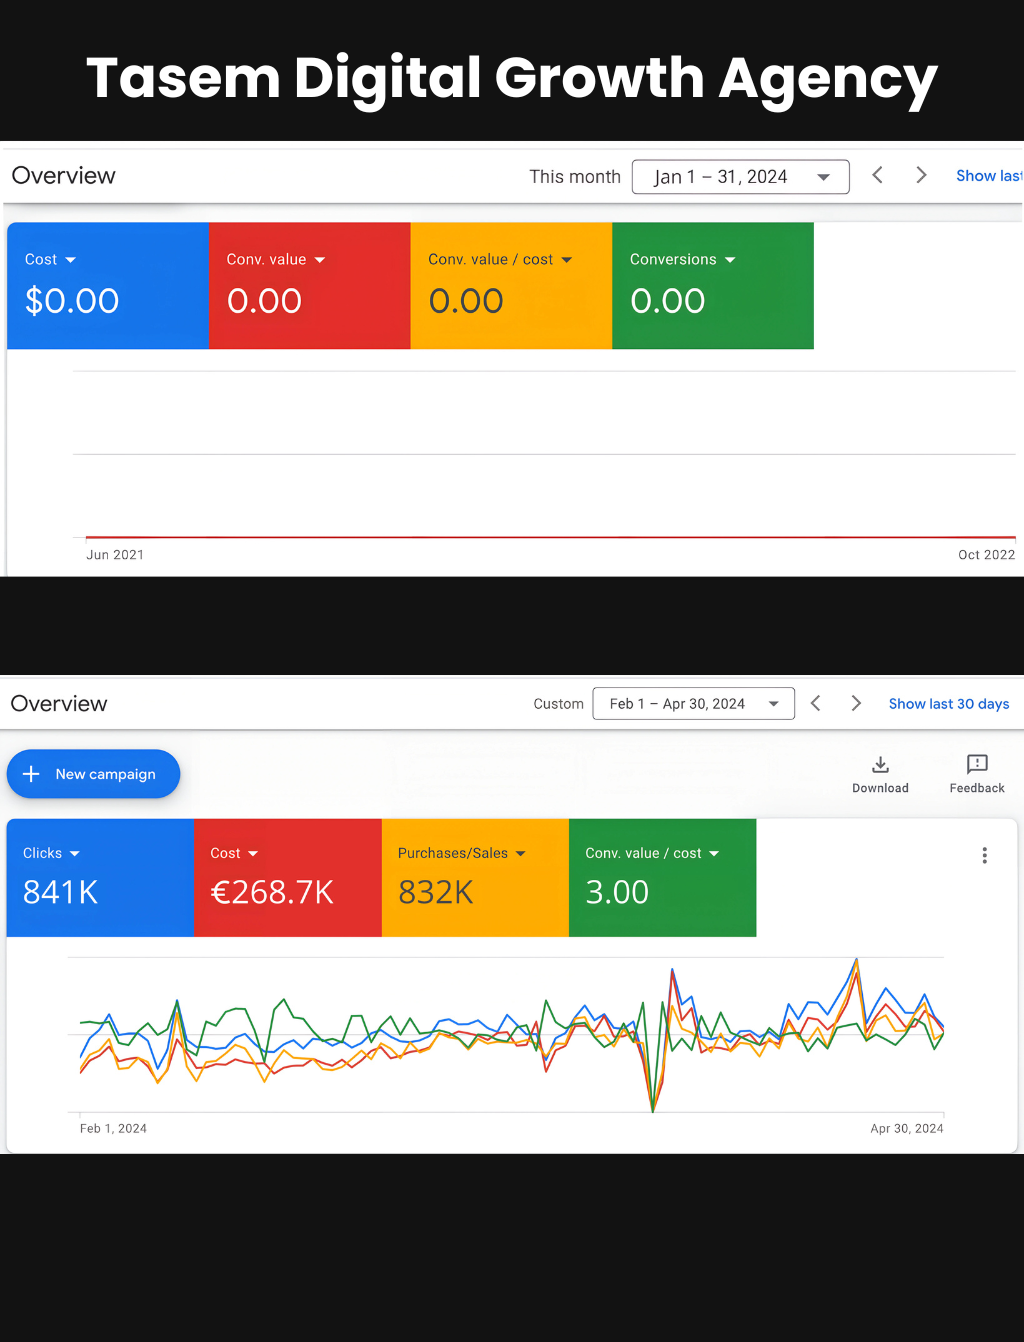Go to next period arrow beside Jan 2024 range

(x=921, y=175)
